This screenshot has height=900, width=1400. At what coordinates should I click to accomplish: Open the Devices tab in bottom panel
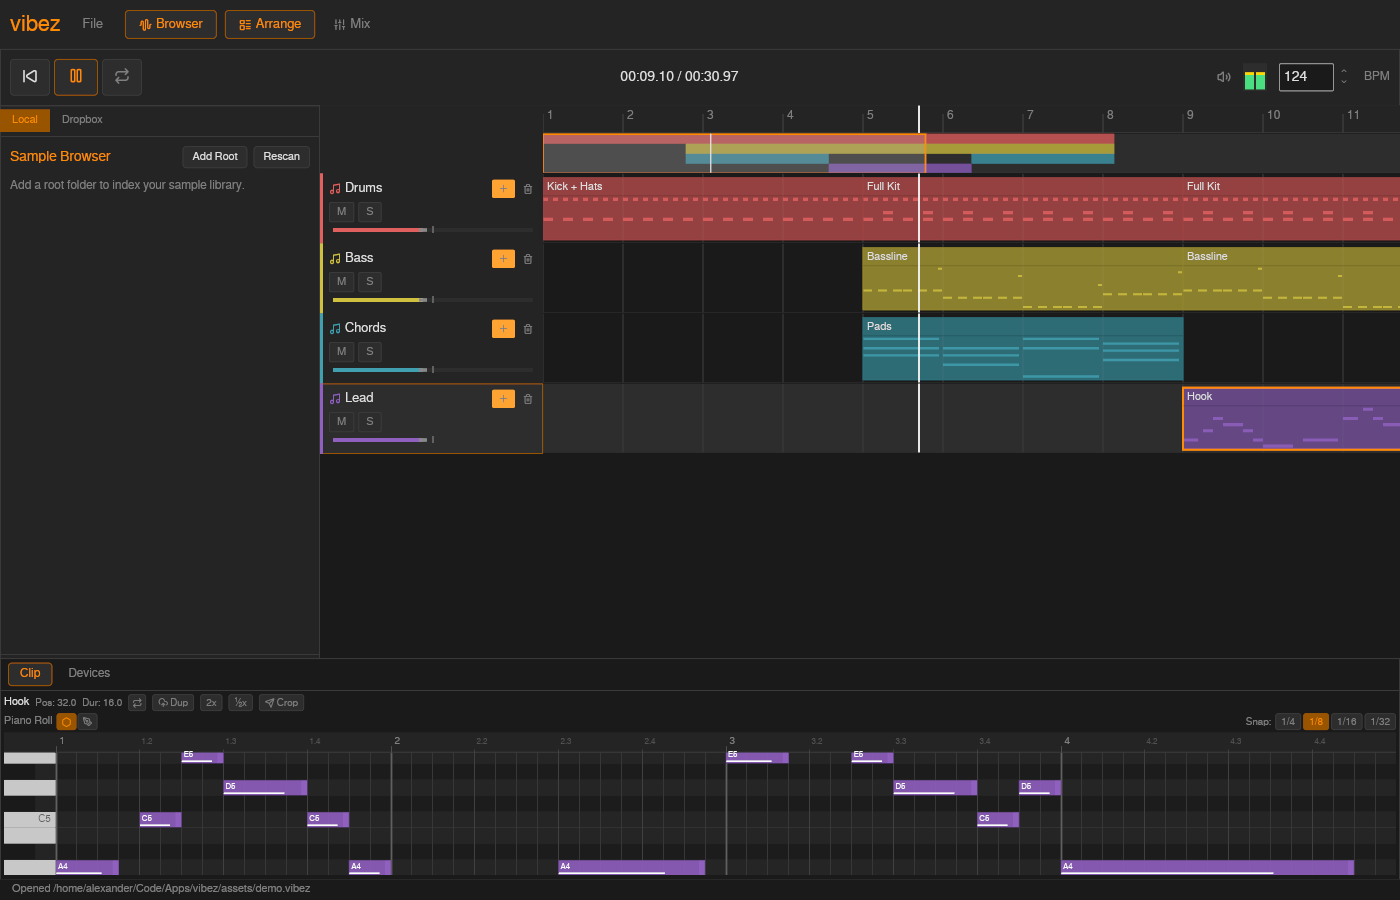click(89, 674)
